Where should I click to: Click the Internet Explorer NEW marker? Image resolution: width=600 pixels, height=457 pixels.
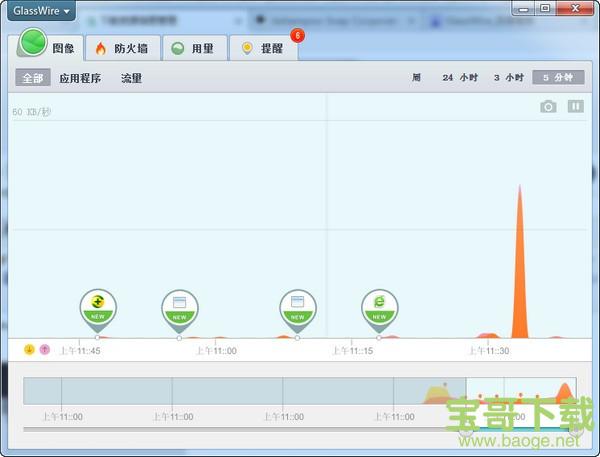tap(379, 310)
